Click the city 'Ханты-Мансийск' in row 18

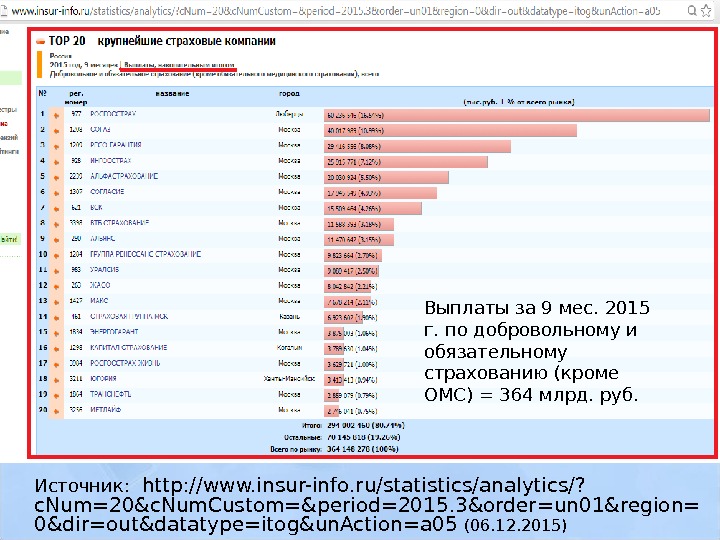coord(289,379)
